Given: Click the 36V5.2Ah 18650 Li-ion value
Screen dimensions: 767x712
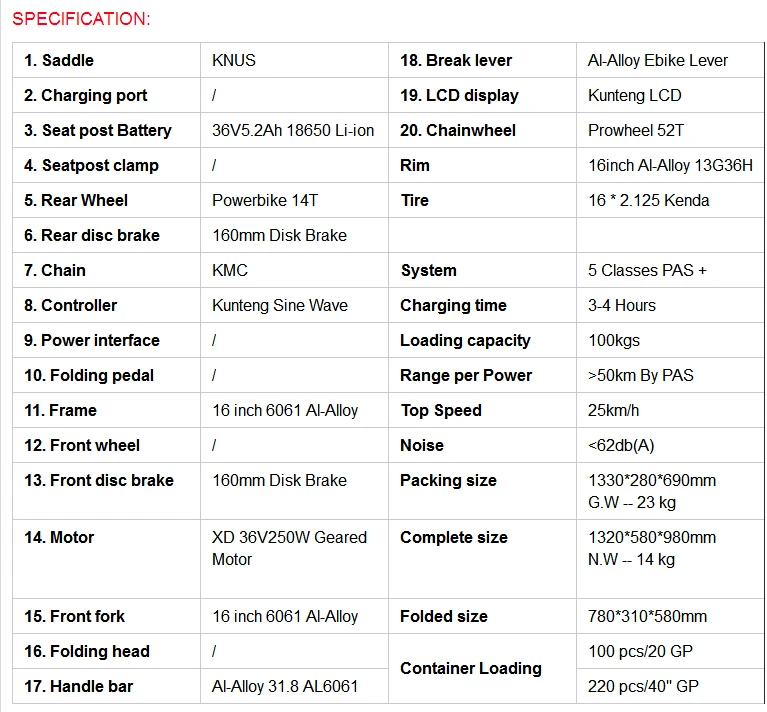Looking at the screenshot, I should click(293, 130).
